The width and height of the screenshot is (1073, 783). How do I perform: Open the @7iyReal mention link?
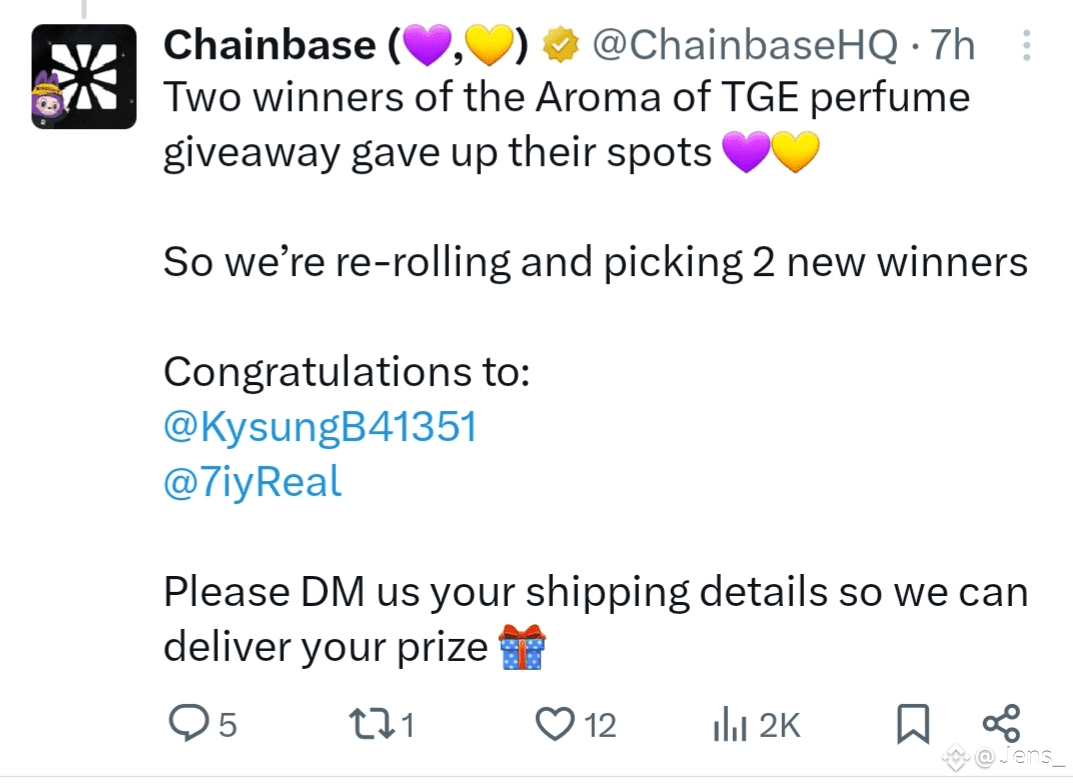tap(253, 482)
